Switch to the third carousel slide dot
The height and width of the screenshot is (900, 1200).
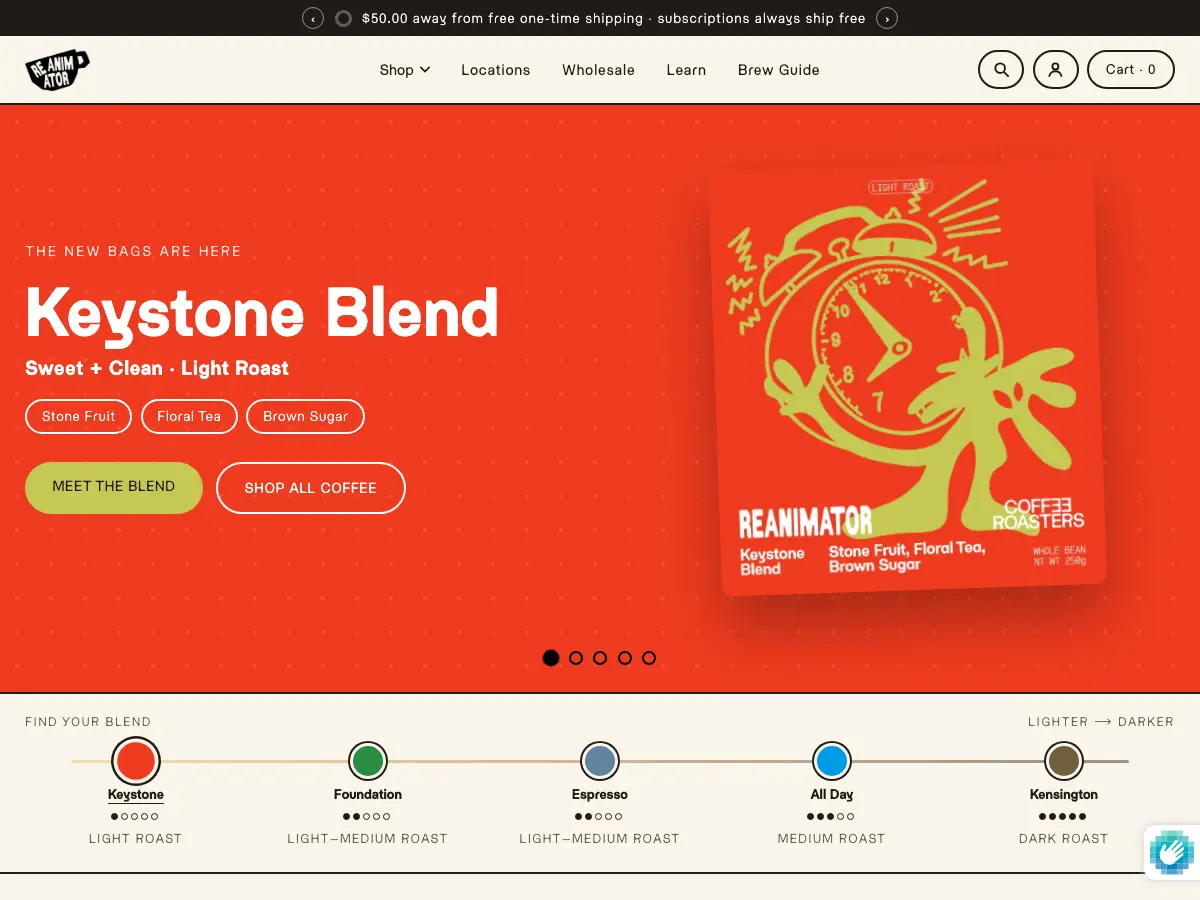(x=600, y=658)
